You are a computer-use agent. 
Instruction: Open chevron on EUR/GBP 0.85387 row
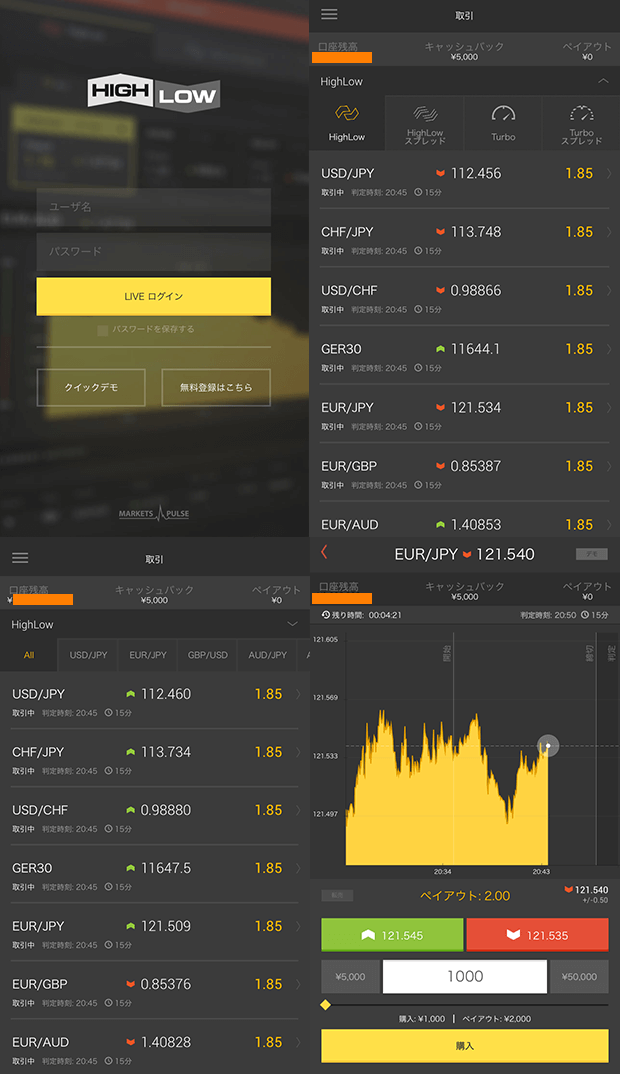tap(608, 466)
